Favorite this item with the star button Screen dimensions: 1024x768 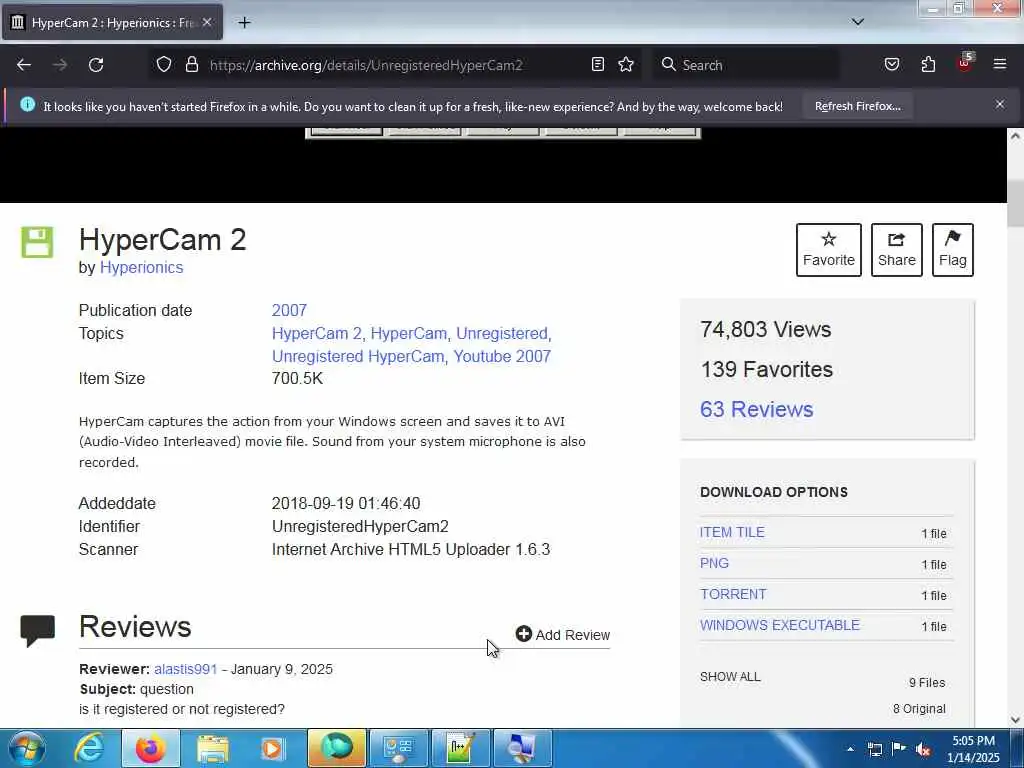pos(829,250)
